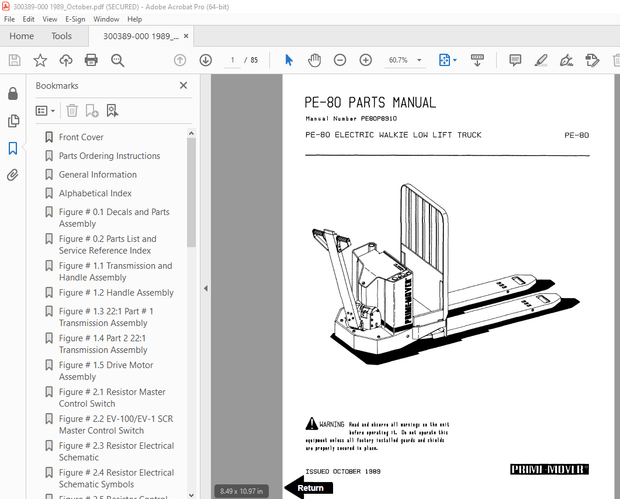Viewport: 620px width, 499px height.
Task: Activate the hand pan tool
Action: tap(314, 60)
